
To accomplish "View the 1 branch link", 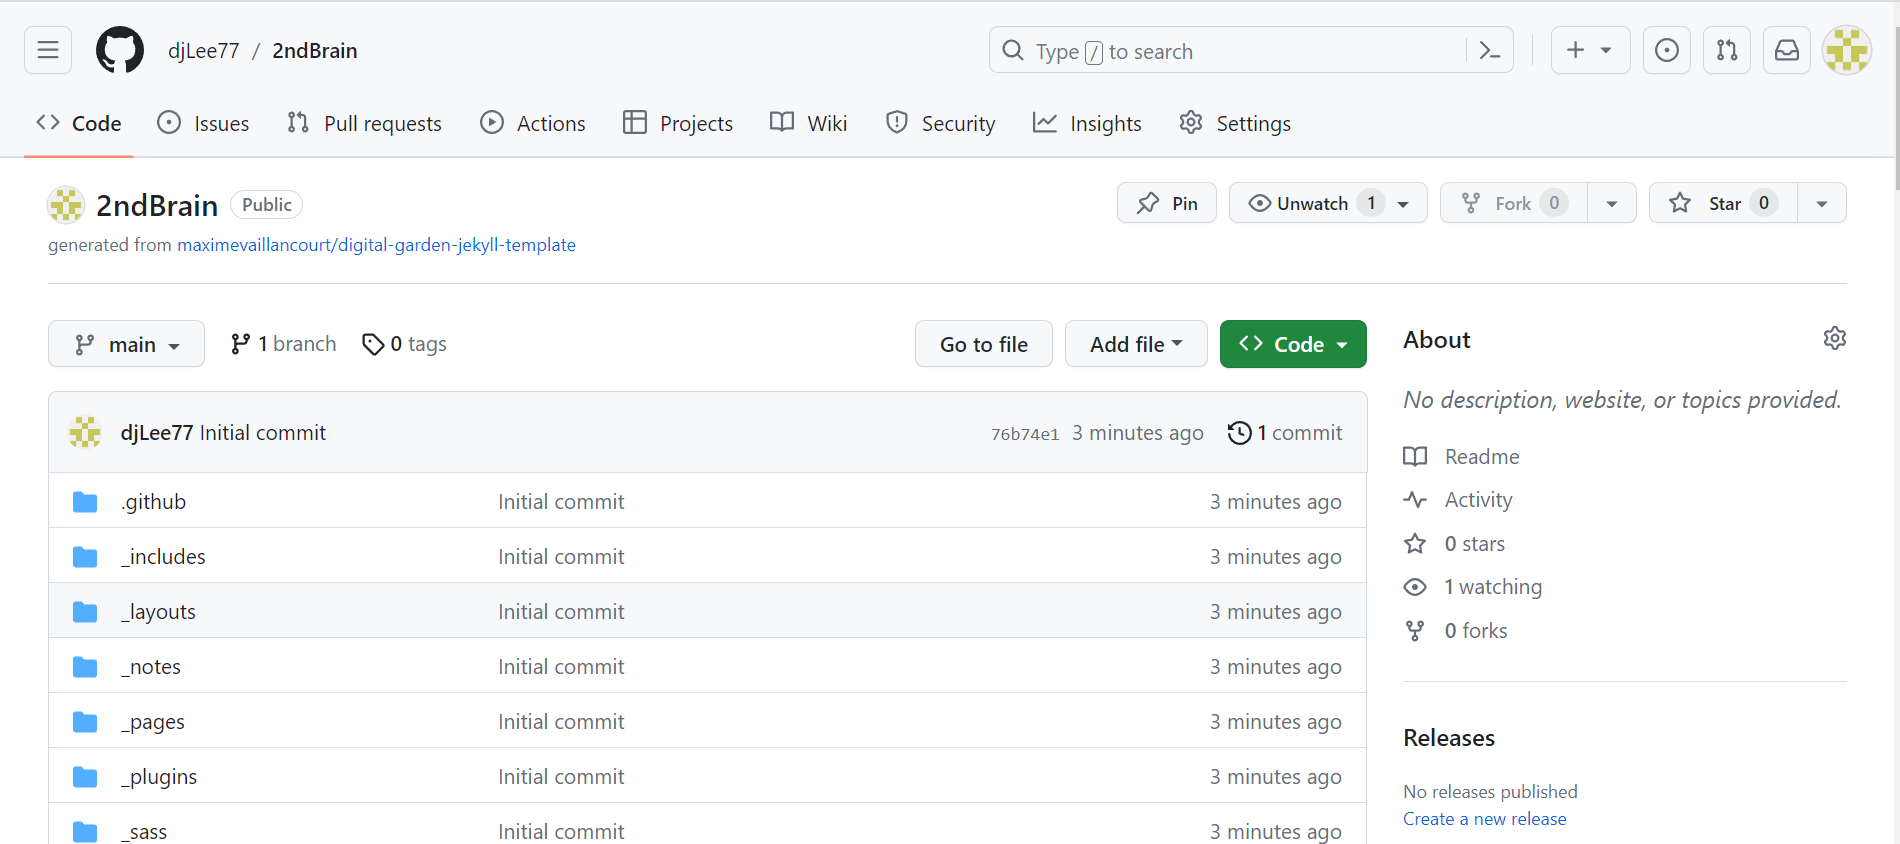I will [283, 344].
